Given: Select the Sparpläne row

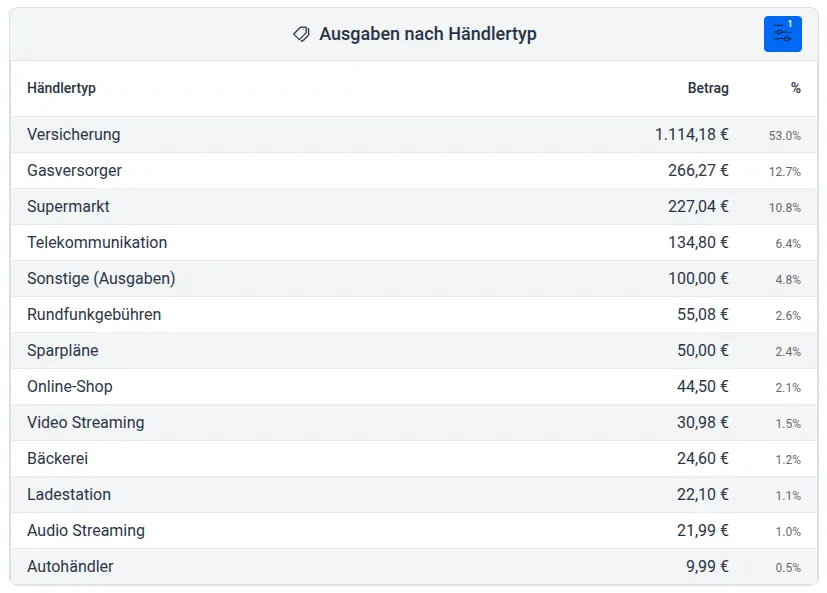Looking at the screenshot, I should (400, 350).
